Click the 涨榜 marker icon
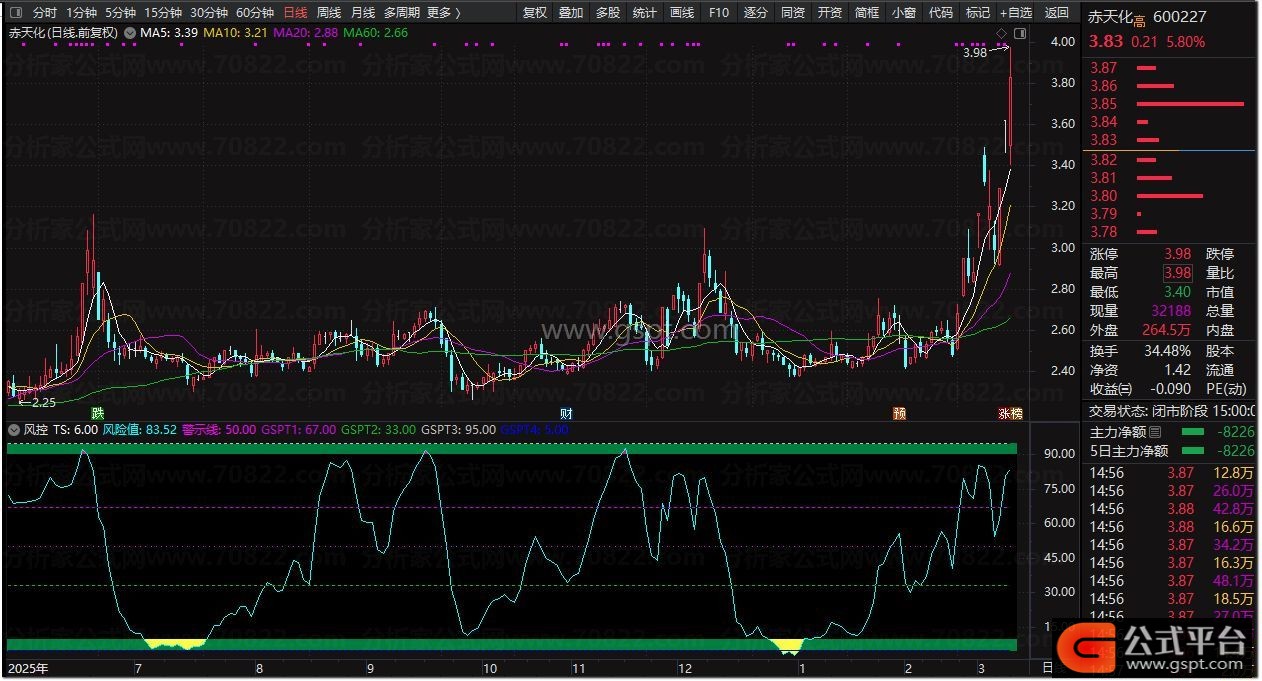The width and height of the screenshot is (1262, 681). coord(1009,413)
